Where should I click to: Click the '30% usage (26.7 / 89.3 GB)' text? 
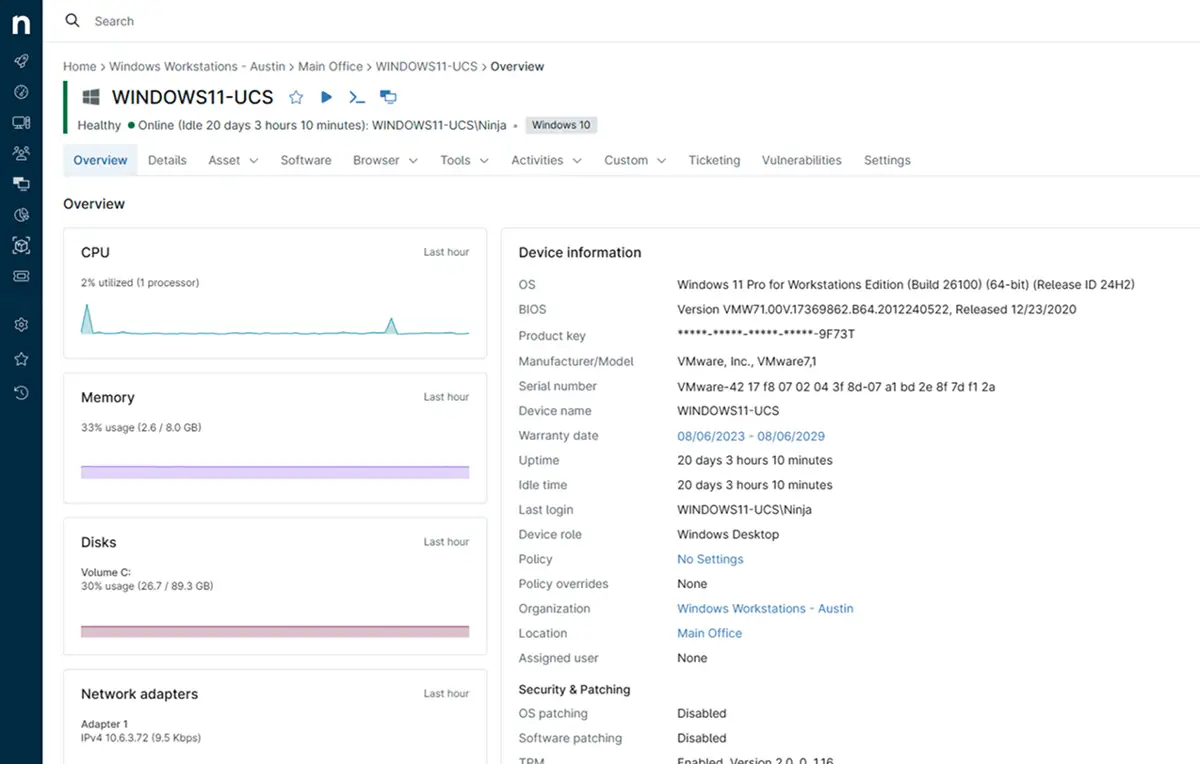147,586
